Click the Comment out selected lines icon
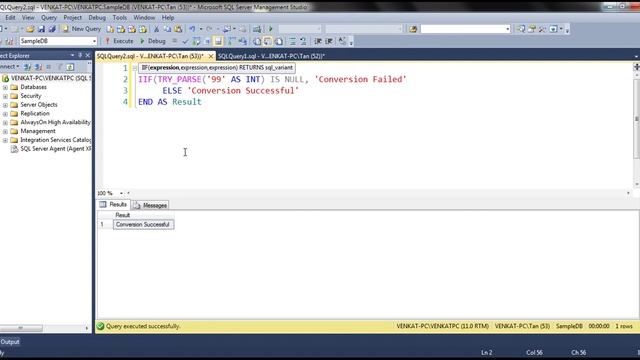Screen dimensions: 640x360 (x=292, y=41)
